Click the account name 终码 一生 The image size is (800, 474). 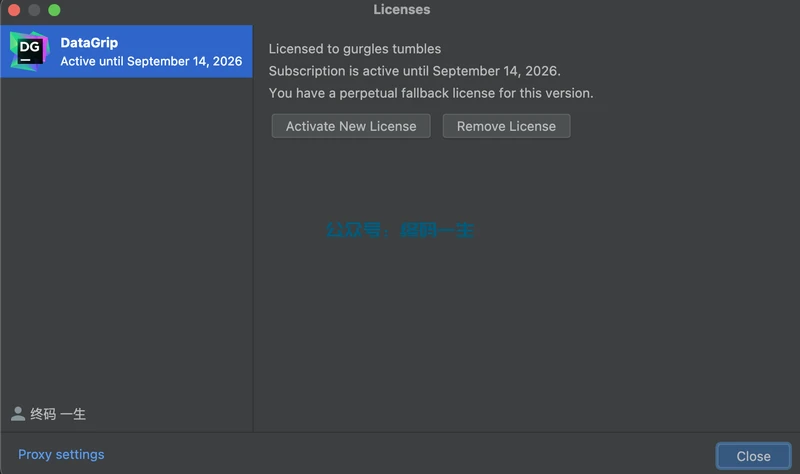click(x=58, y=414)
